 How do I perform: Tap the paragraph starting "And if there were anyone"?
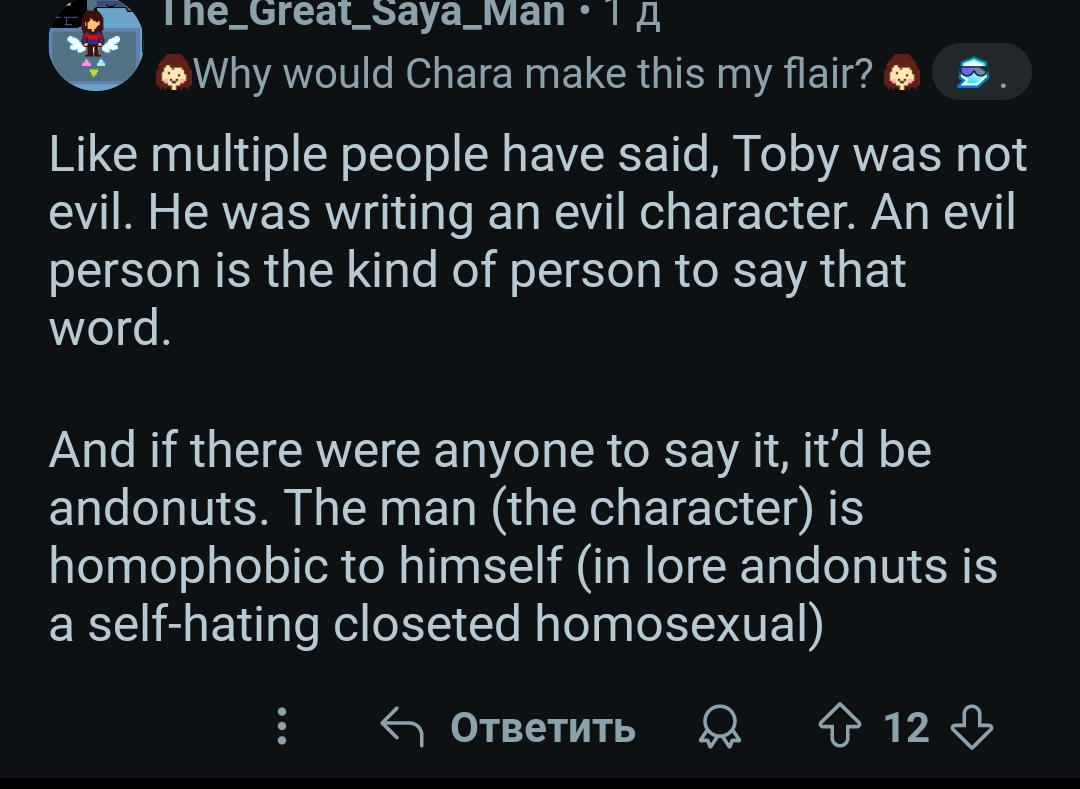tap(522, 536)
